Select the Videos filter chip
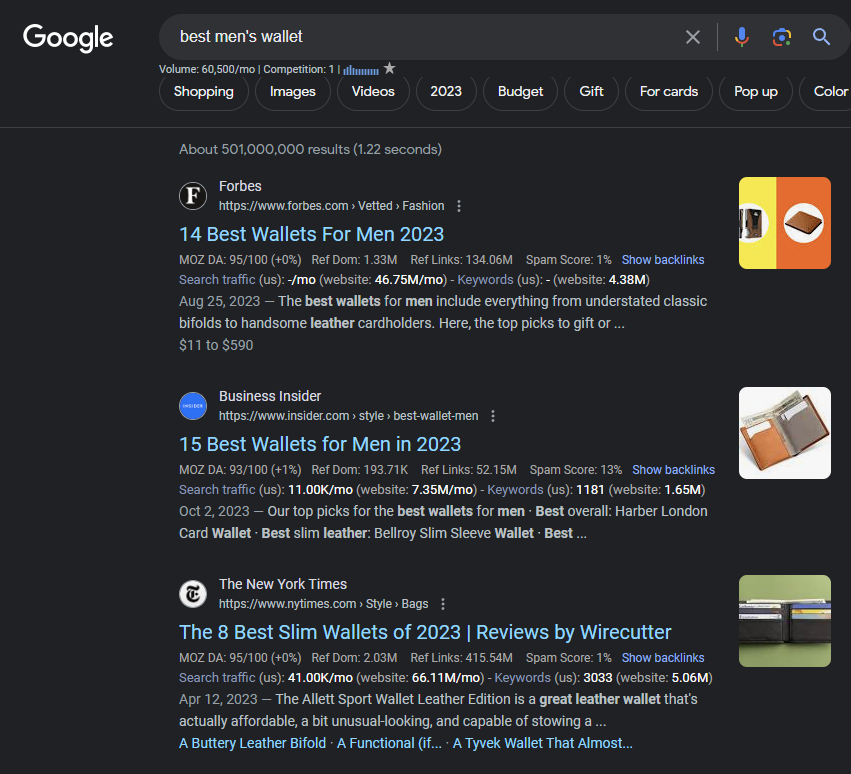851x774 pixels. click(373, 92)
